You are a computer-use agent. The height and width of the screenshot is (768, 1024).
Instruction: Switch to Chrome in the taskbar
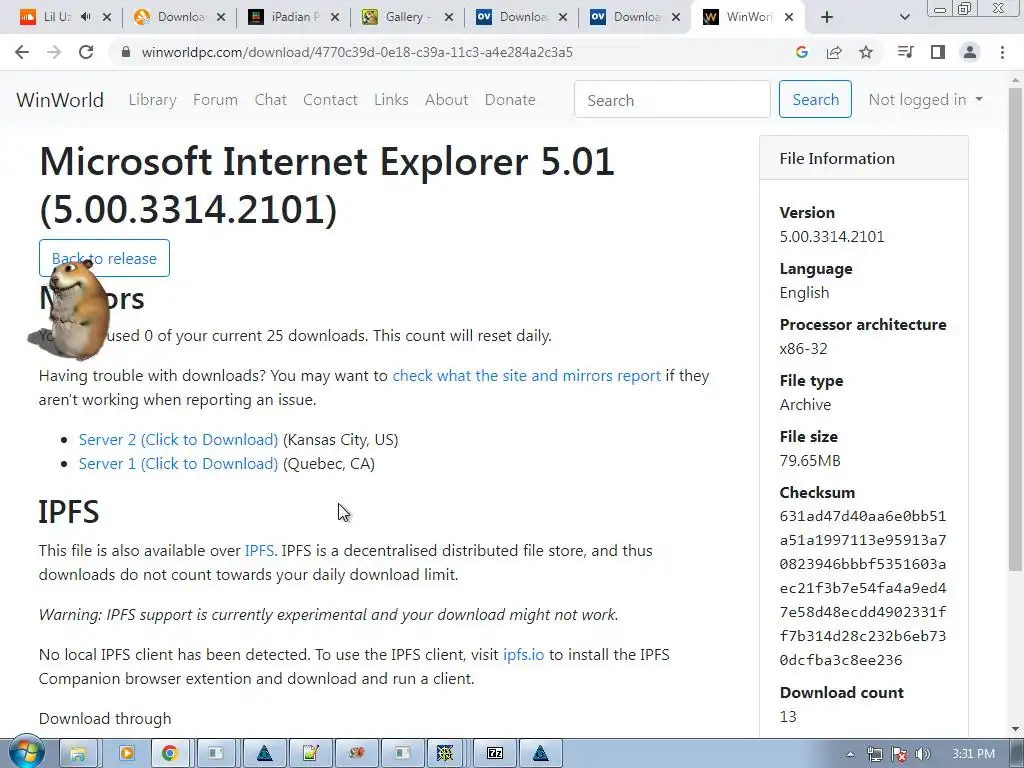(170, 754)
